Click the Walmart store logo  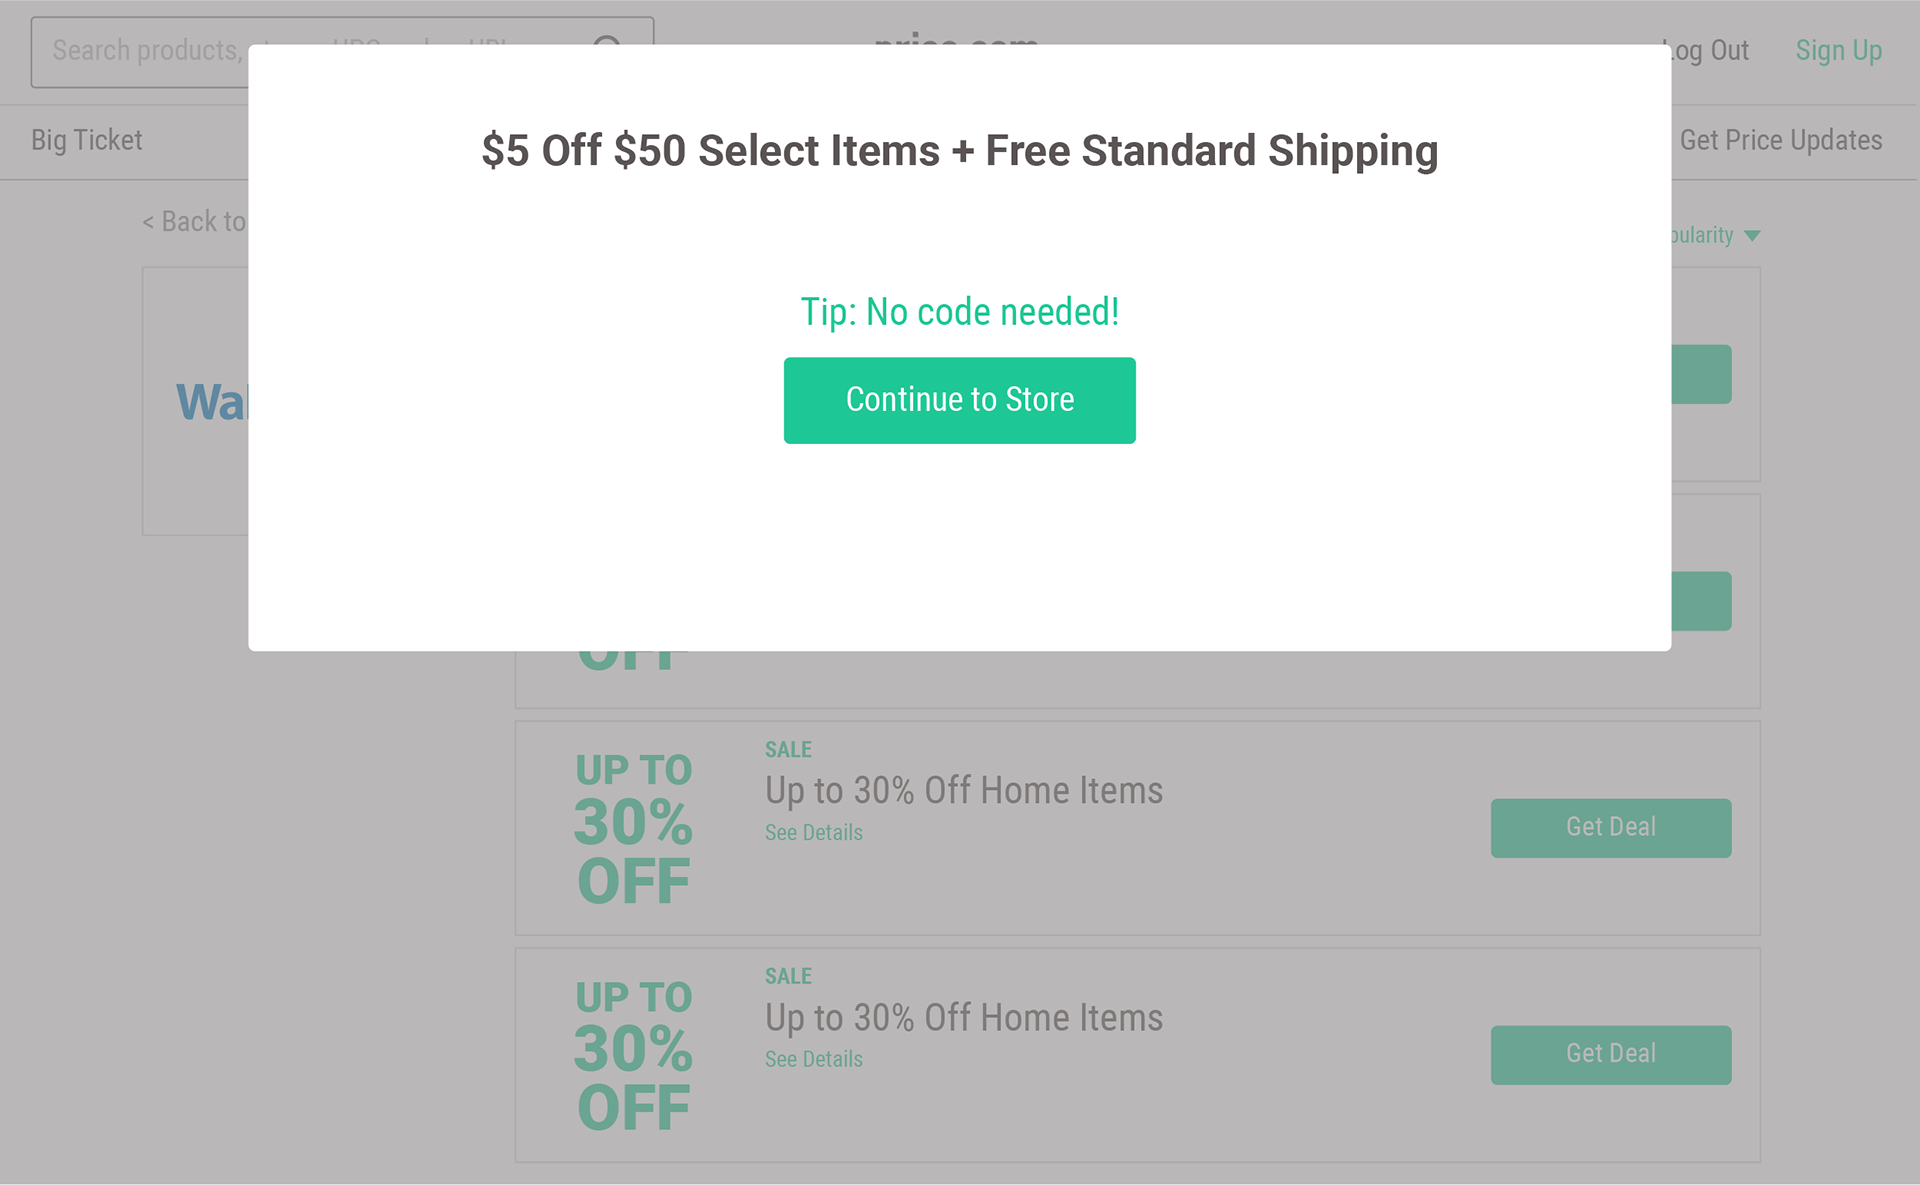coord(212,402)
